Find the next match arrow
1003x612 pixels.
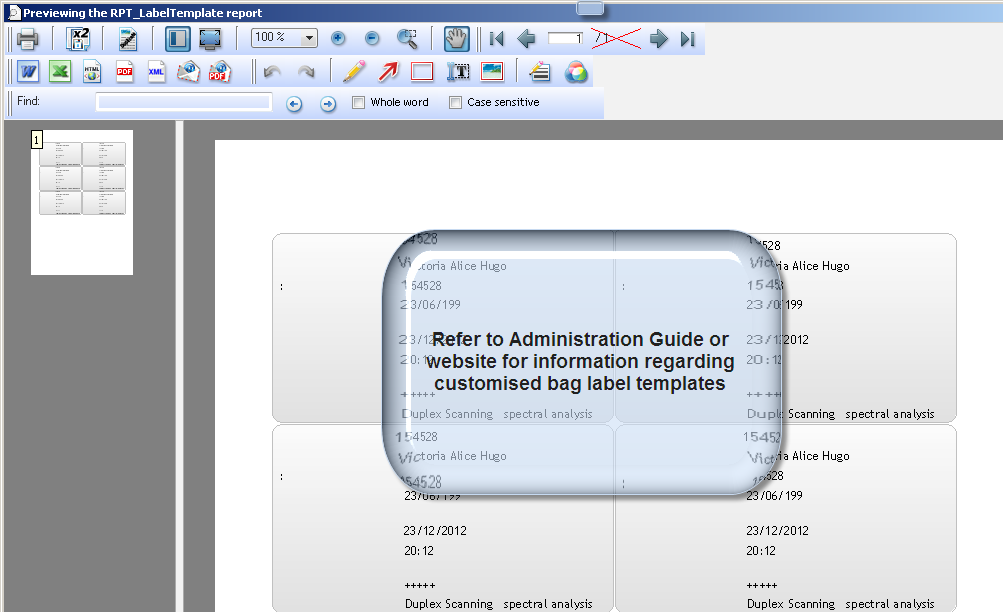click(328, 104)
